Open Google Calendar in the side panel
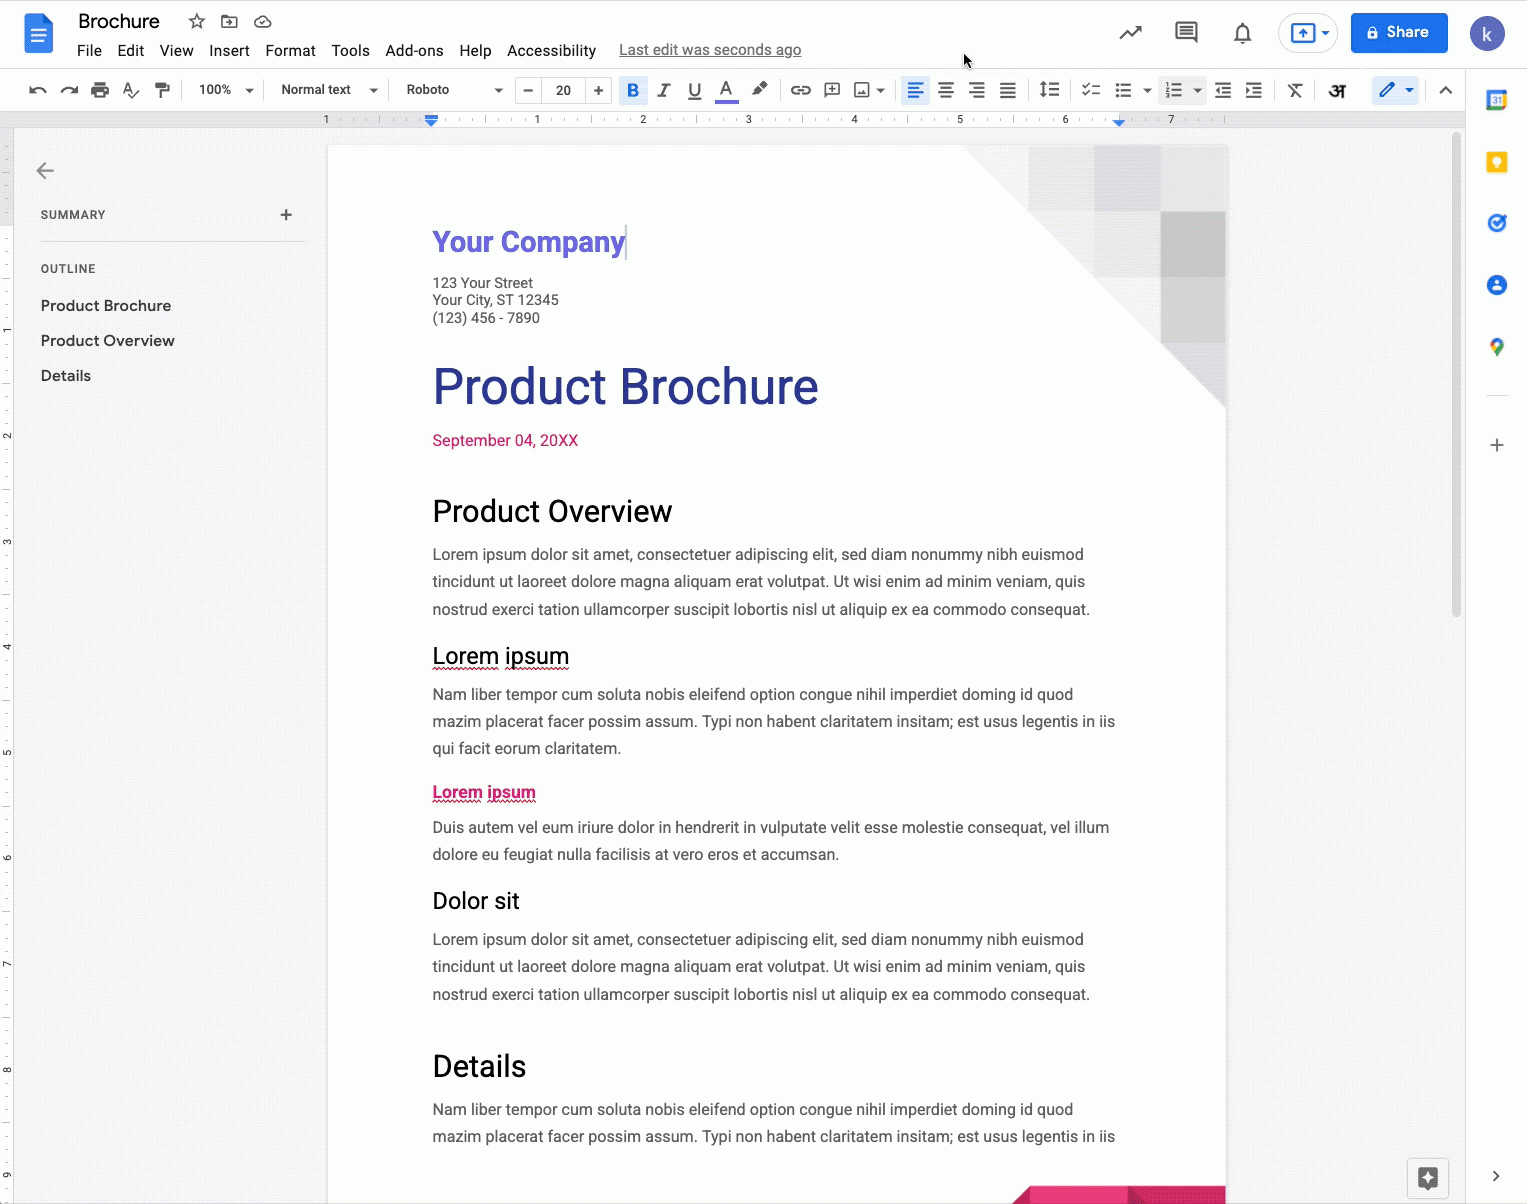The image size is (1527, 1204). point(1496,99)
